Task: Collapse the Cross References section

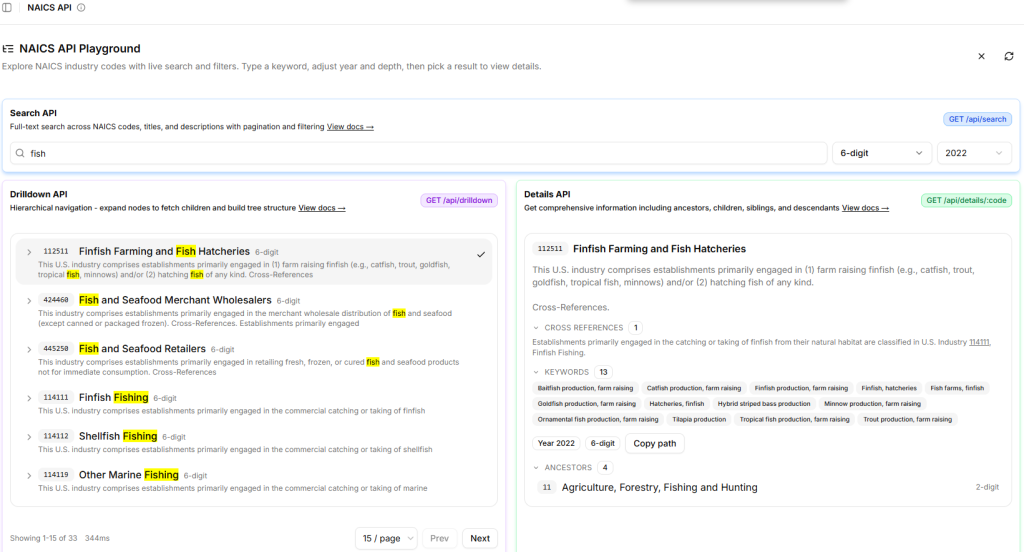Action: point(537,328)
